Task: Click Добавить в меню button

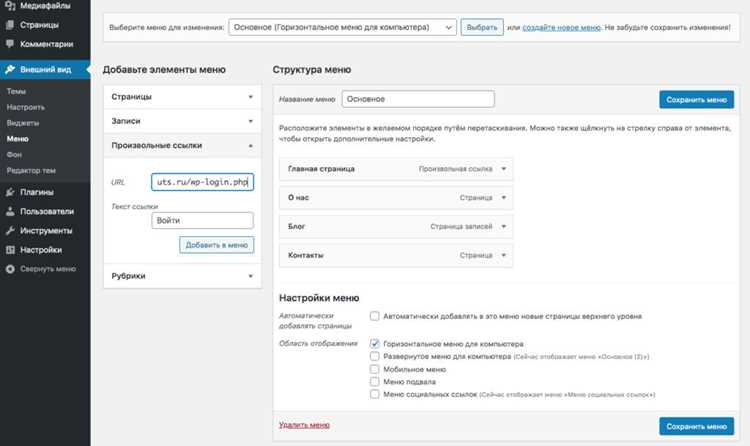Action: click(217, 245)
